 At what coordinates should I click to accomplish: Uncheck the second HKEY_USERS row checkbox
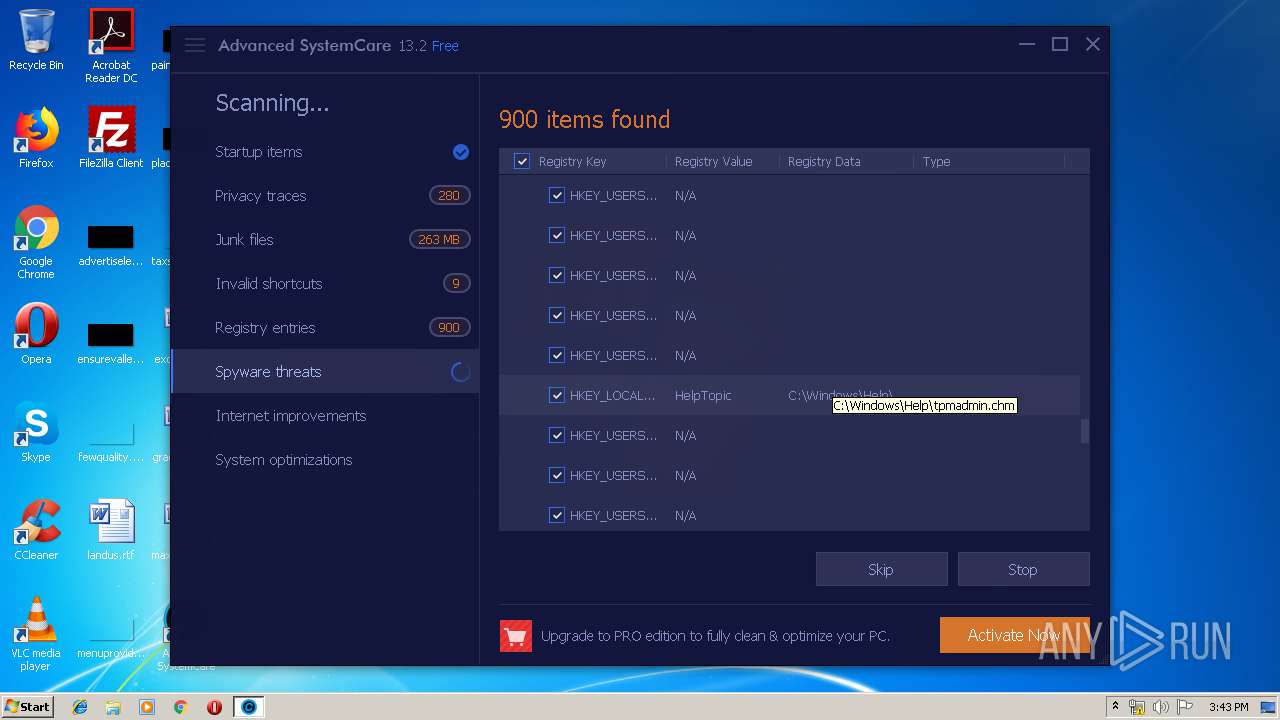tap(557, 235)
